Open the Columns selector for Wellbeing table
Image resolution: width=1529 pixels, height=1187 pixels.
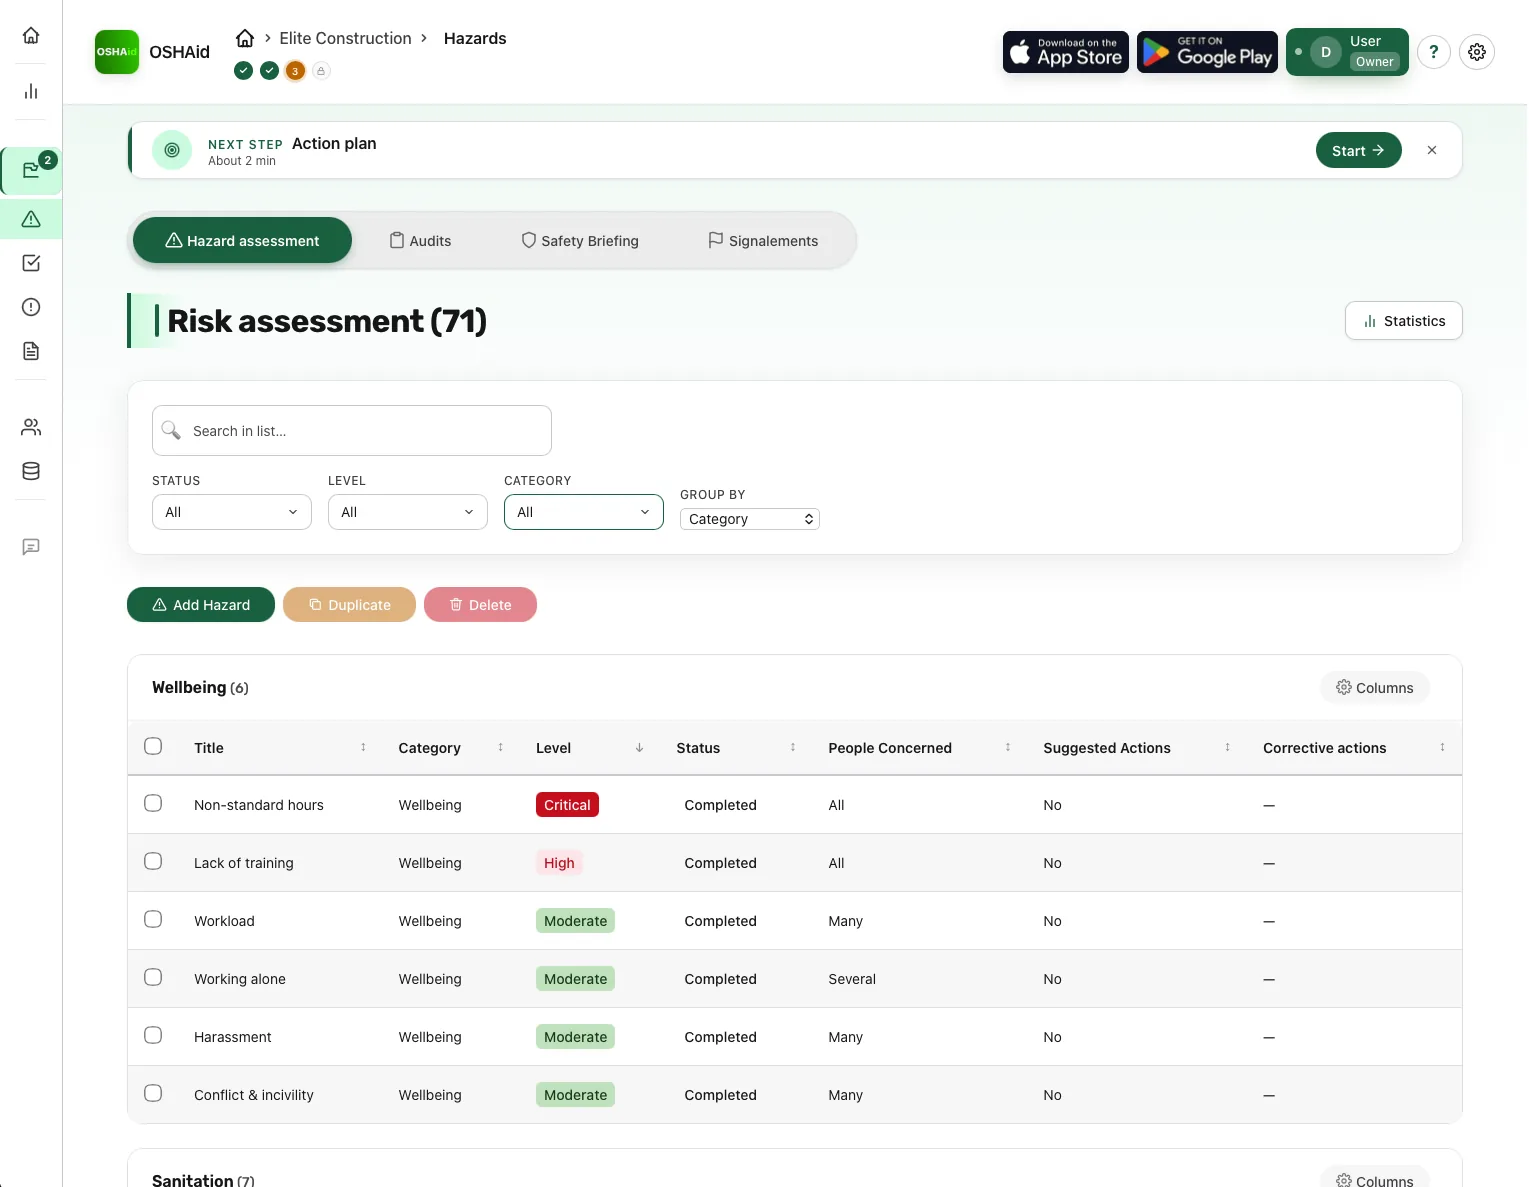click(x=1375, y=688)
